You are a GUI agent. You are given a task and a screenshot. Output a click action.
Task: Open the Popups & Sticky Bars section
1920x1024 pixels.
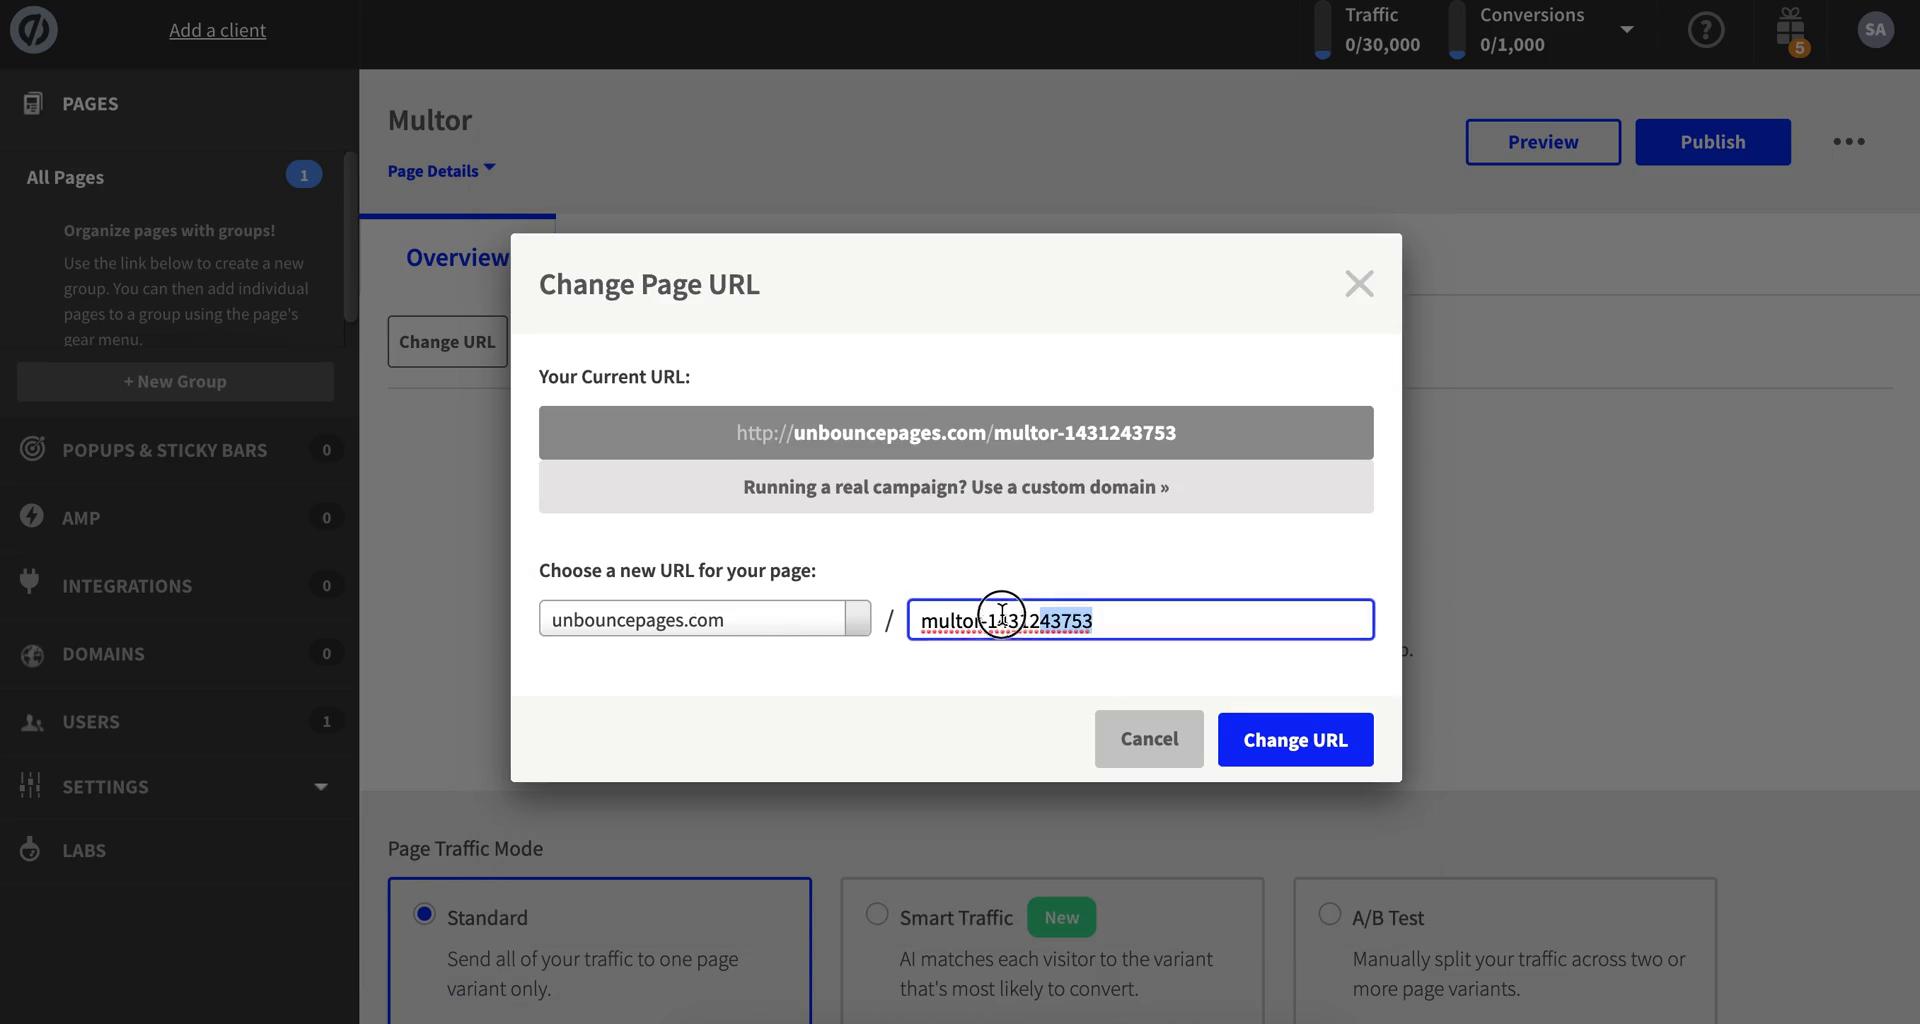pyautogui.click(x=164, y=450)
